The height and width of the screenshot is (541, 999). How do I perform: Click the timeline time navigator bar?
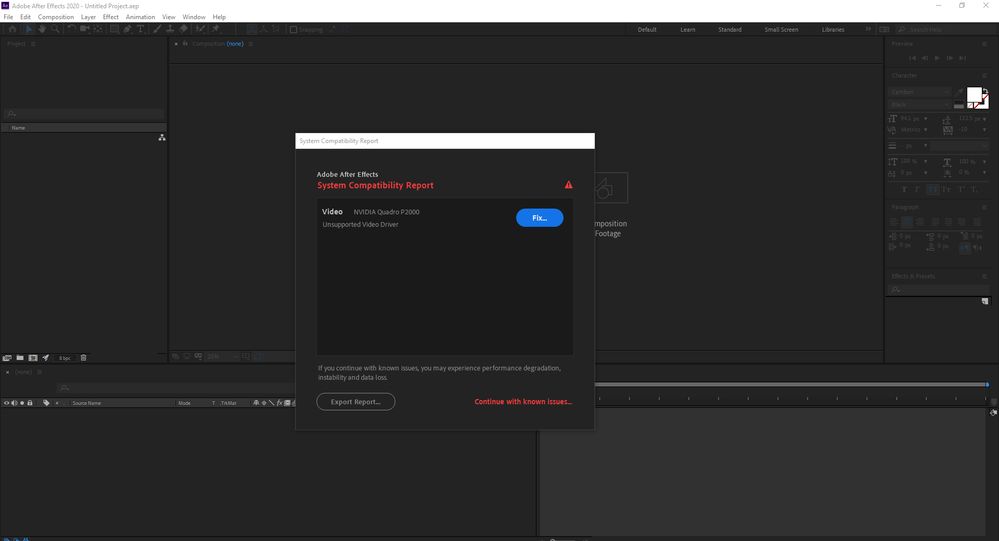point(791,384)
